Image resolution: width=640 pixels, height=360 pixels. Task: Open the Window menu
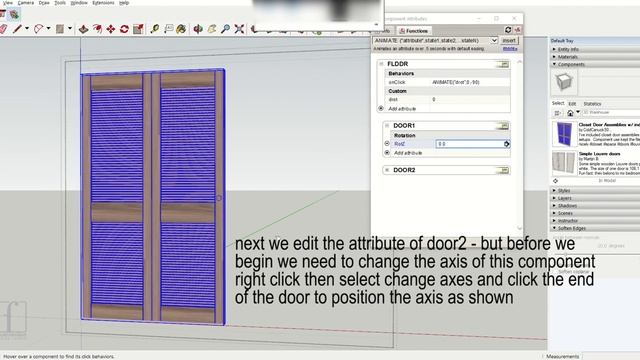click(79, 3)
